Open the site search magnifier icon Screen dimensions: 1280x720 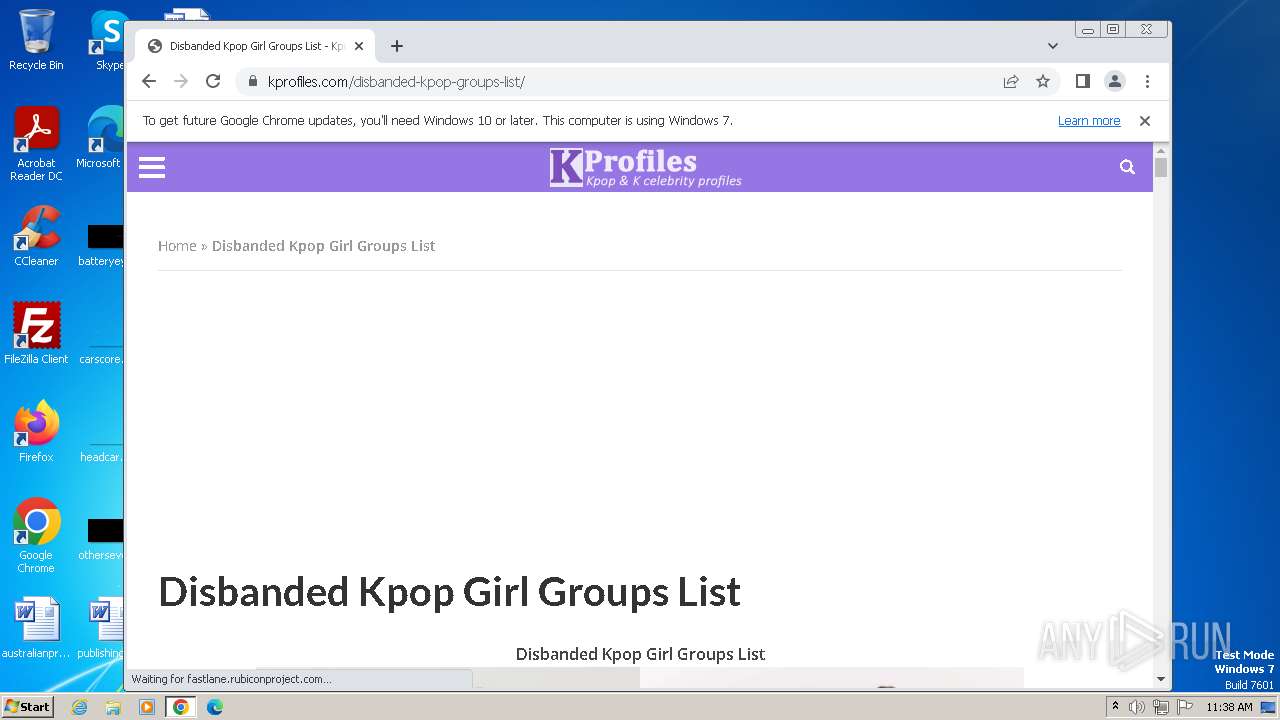click(x=1127, y=167)
